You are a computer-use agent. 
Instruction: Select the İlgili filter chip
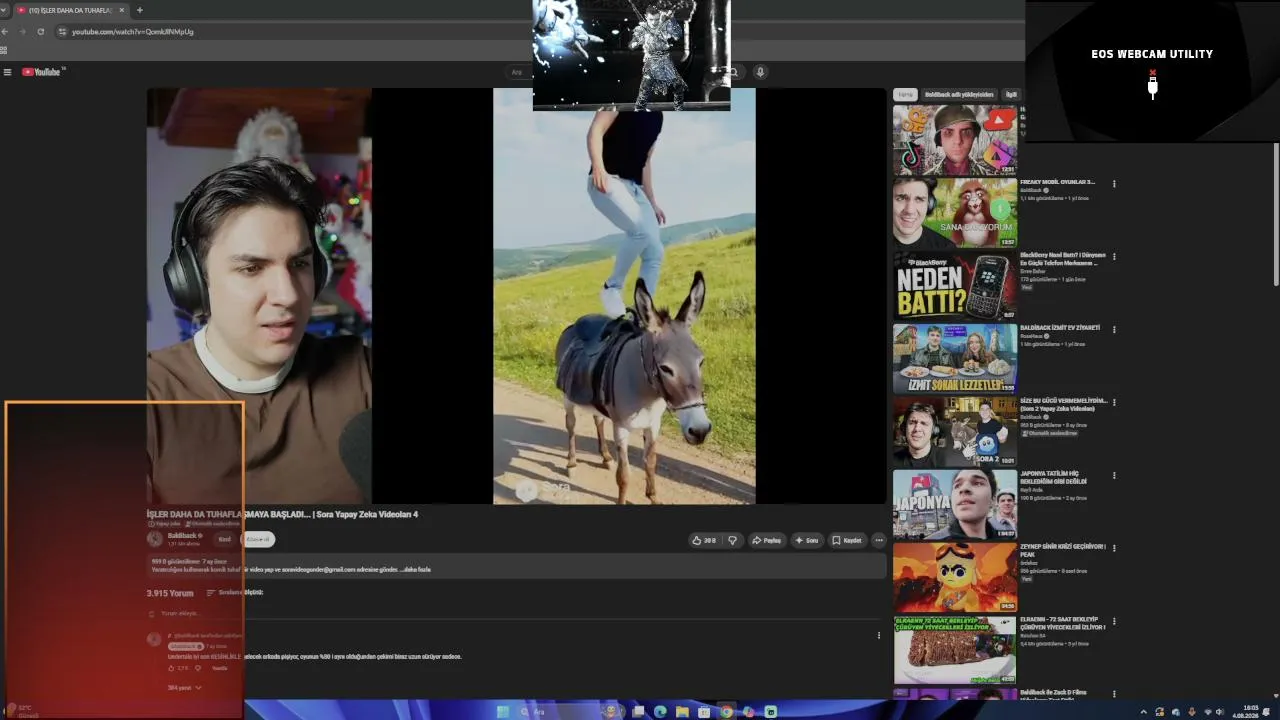[1011, 95]
